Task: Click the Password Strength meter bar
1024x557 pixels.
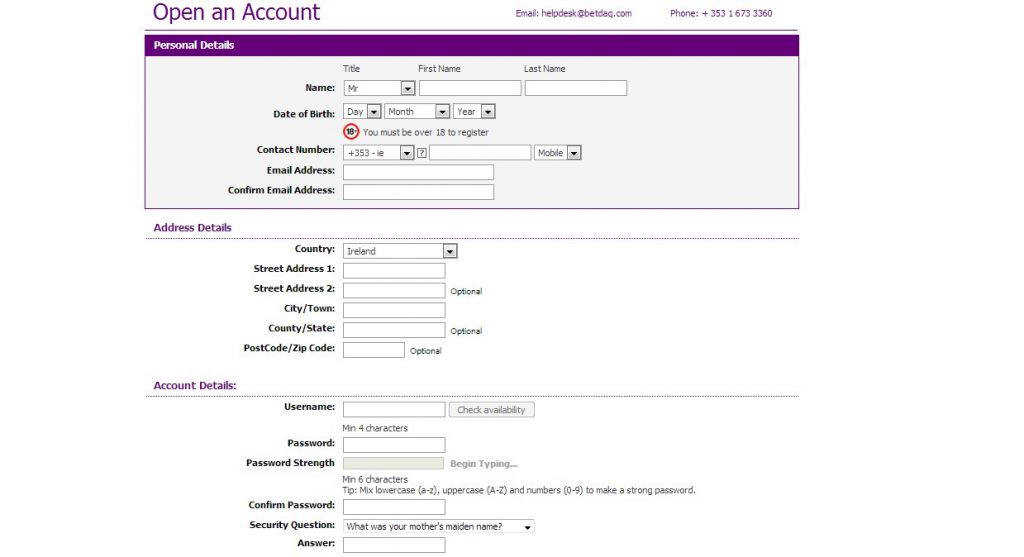Action: tap(393, 464)
